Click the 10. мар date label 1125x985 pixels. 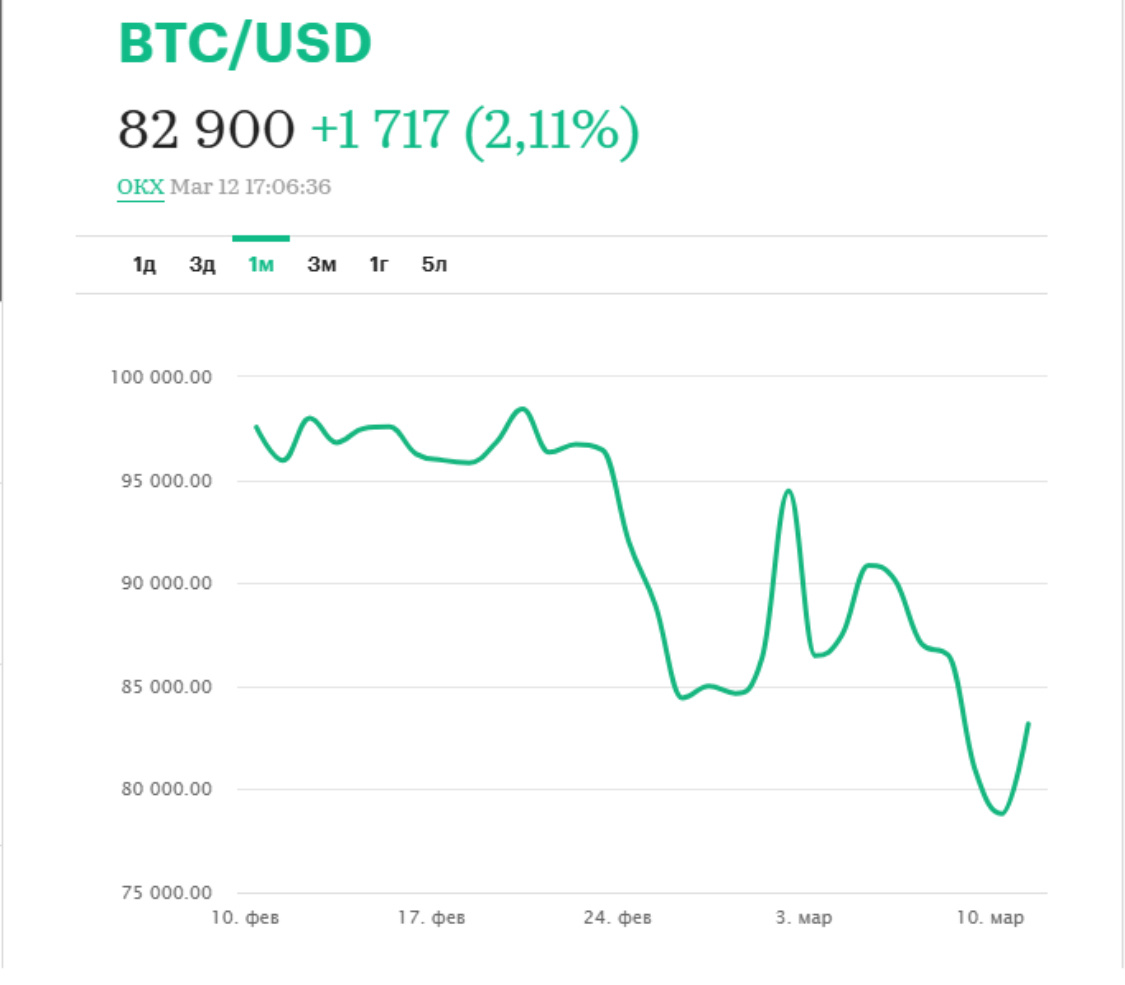[989, 918]
